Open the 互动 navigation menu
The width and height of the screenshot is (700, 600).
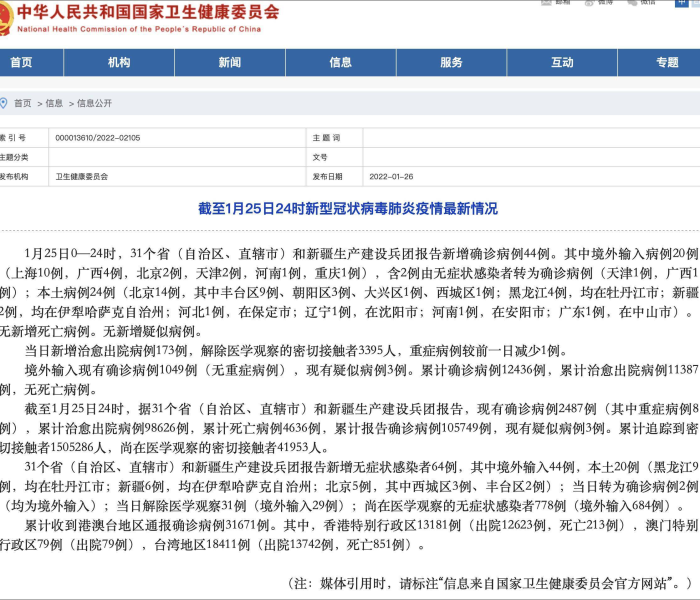[x=562, y=63]
